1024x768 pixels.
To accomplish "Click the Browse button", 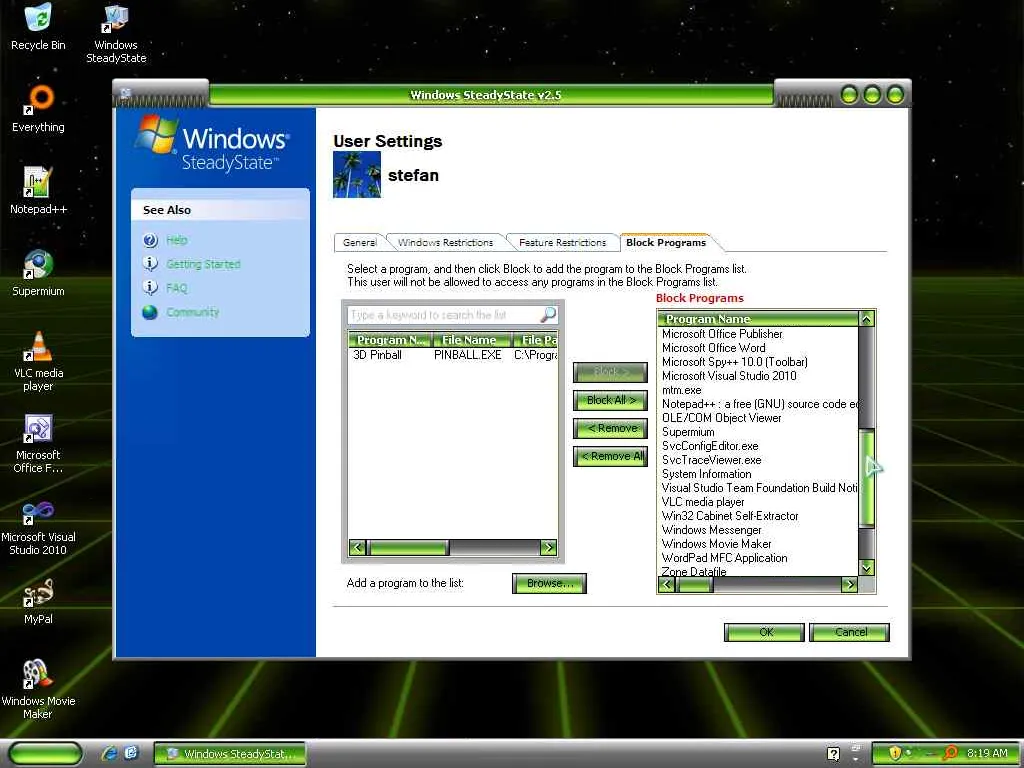I will [x=549, y=583].
